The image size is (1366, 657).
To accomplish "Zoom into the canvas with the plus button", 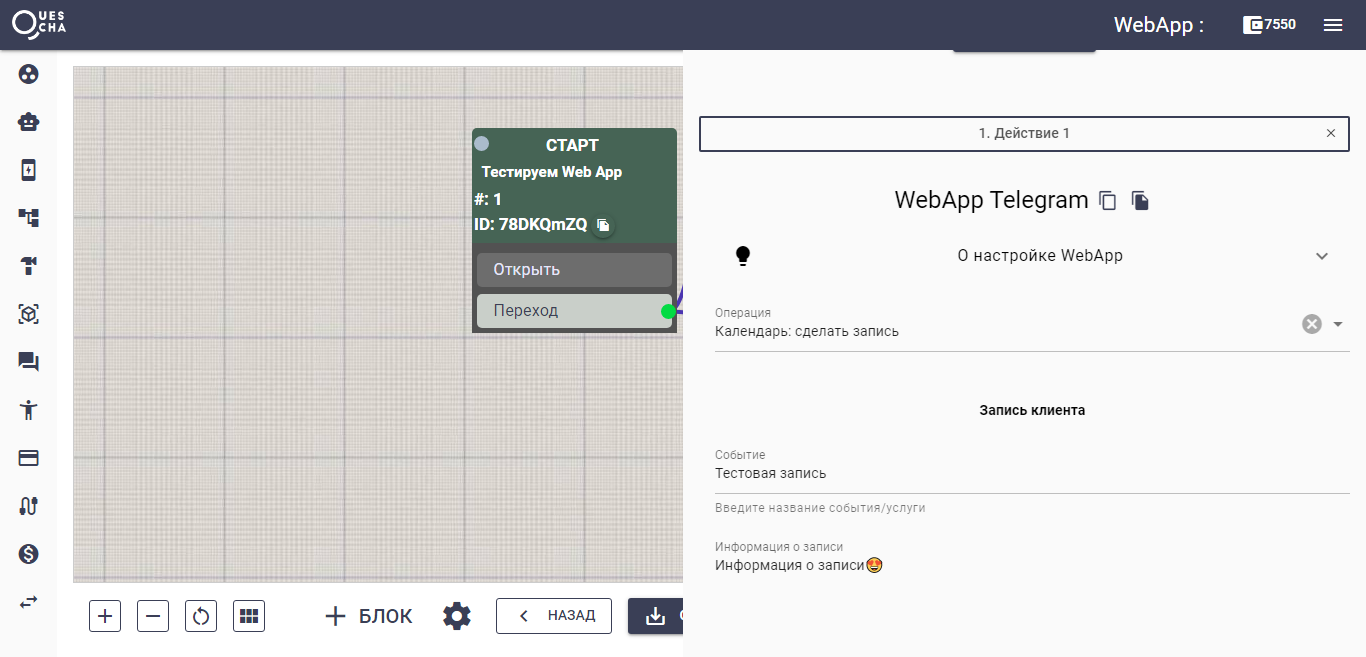I will (x=104, y=616).
